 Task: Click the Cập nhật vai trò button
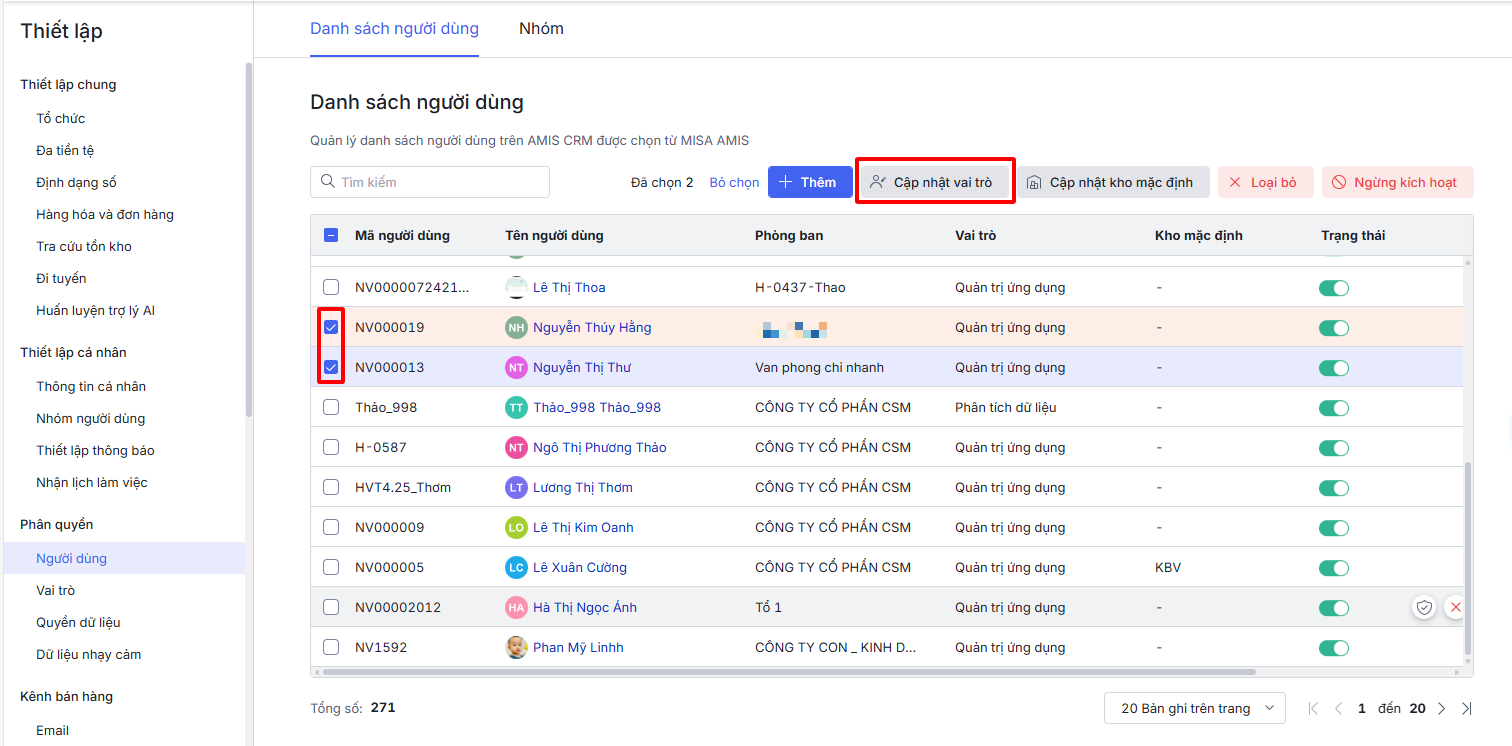[935, 182]
